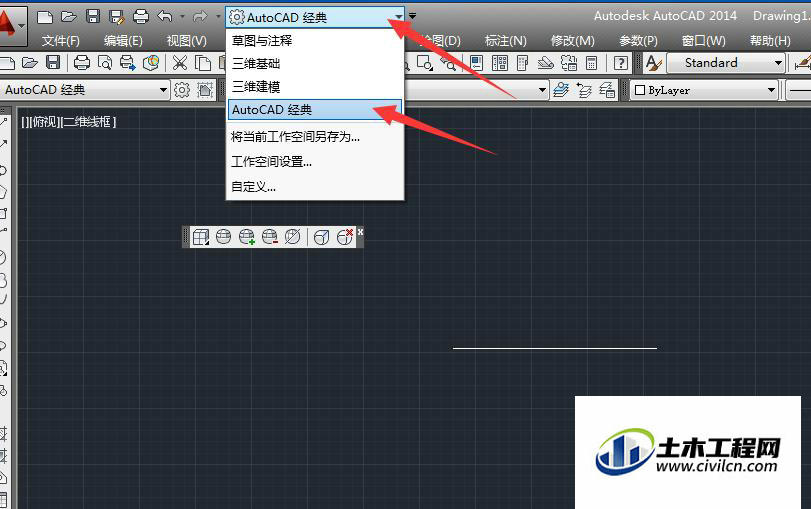Click the Plot icon in Standard toolbar
Screen dimensions: 811x509
coord(82,63)
